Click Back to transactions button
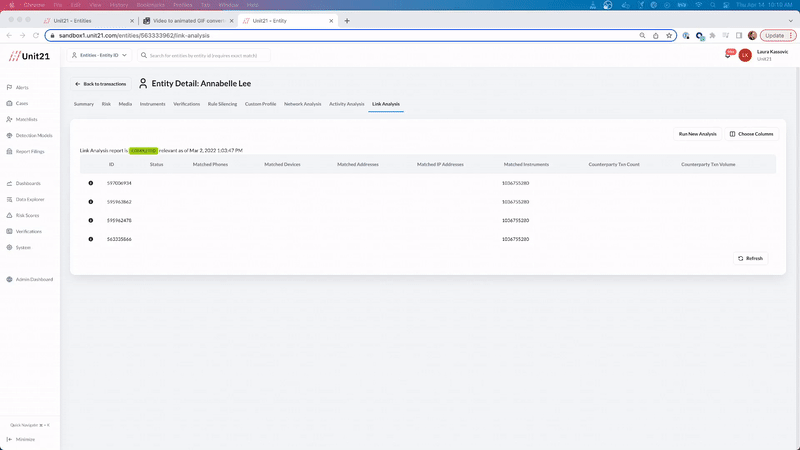Viewport: 800px width, 450px height. tap(101, 84)
